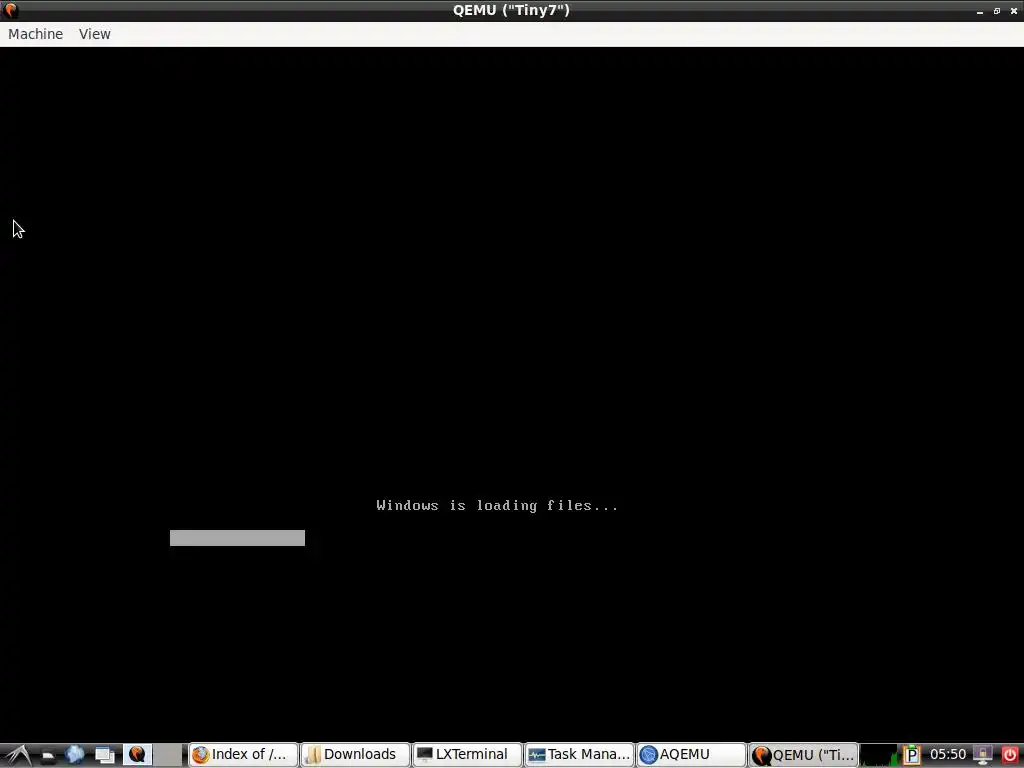Click the CPU usage monitor graph
1024x768 pixels.
click(878, 754)
